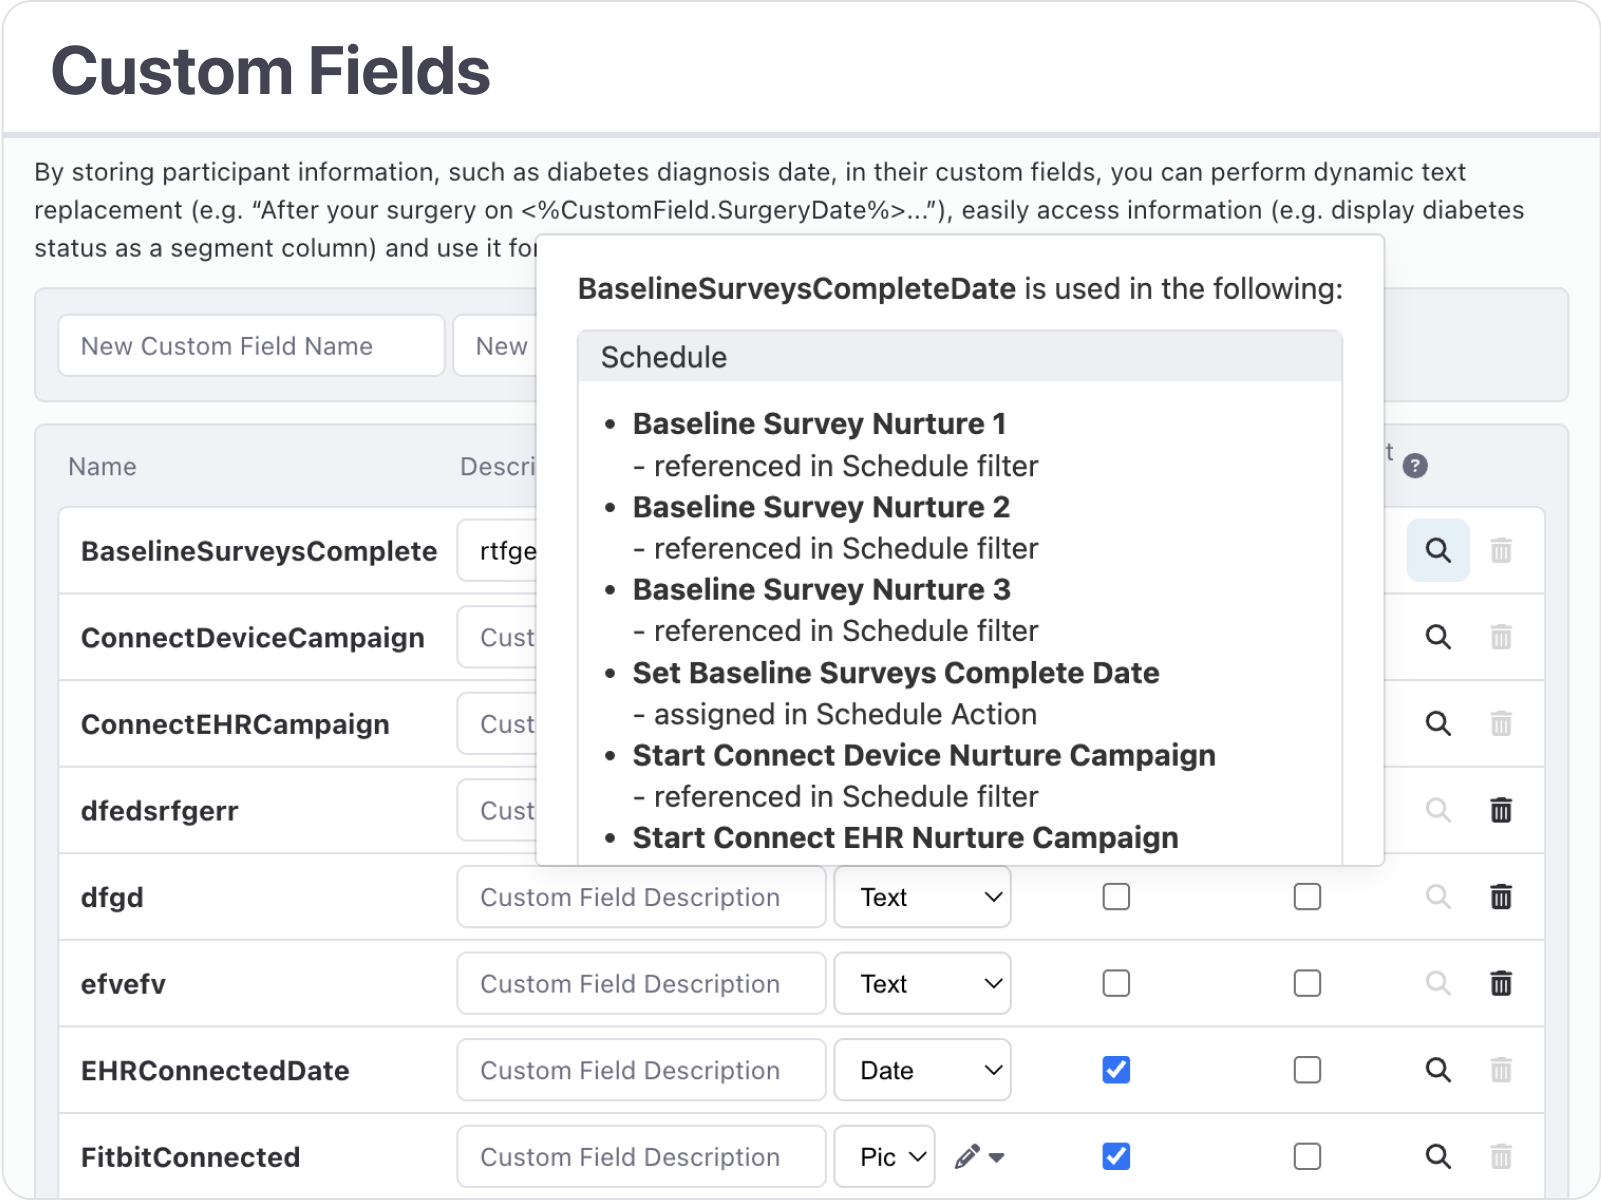Open the type dropdown for efvefv
This screenshot has width=1601, height=1200.
coord(922,983)
